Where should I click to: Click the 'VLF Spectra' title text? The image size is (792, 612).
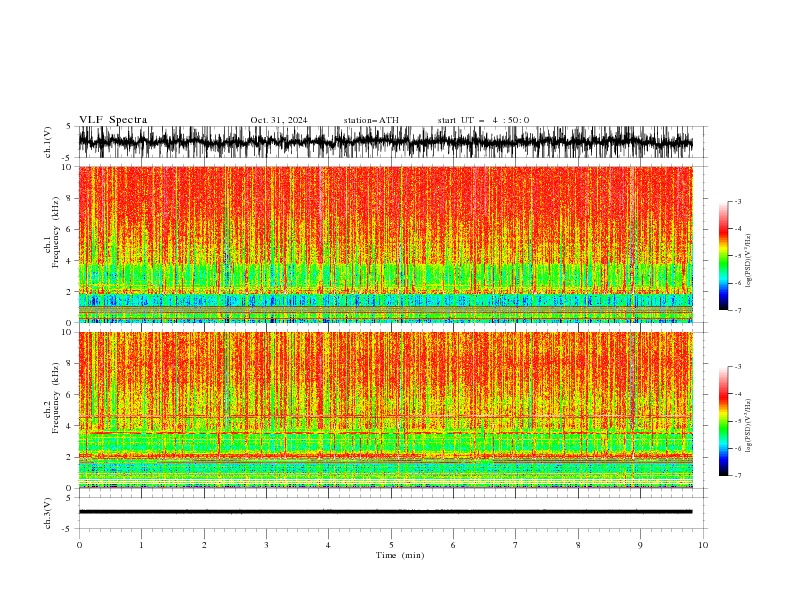click(x=113, y=120)
